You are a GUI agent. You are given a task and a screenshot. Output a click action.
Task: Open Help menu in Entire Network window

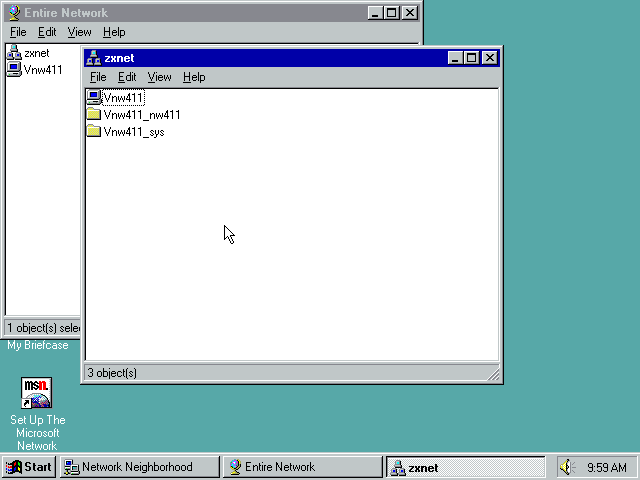[x=114, y=32]
